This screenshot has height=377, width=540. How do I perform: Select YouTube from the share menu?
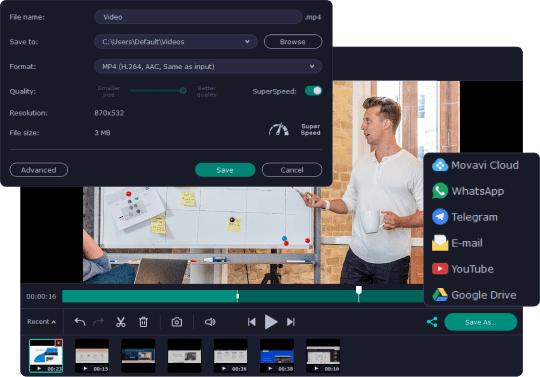[x=463, y=269]
